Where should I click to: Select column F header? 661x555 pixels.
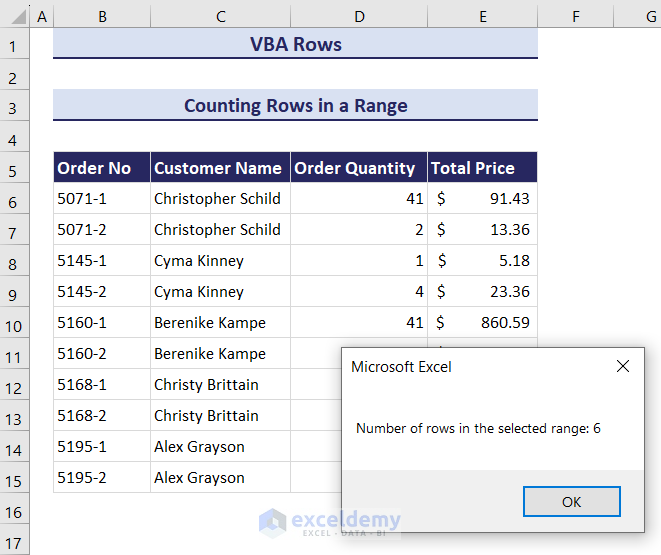coord(577,17)
